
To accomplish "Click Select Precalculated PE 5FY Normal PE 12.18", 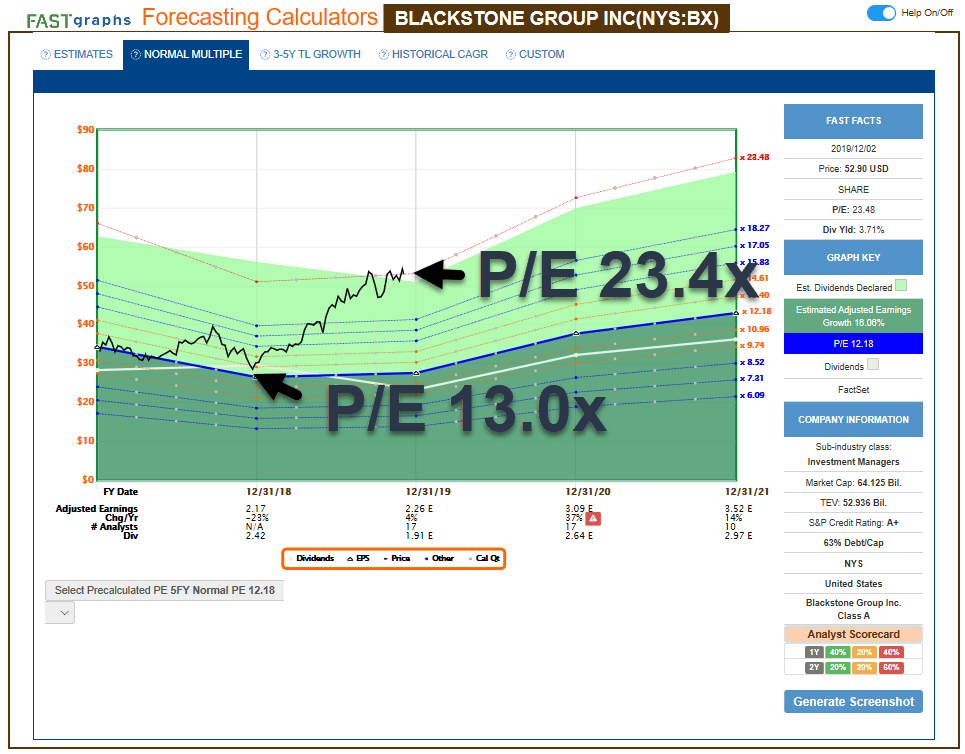I will click(166, 590).
